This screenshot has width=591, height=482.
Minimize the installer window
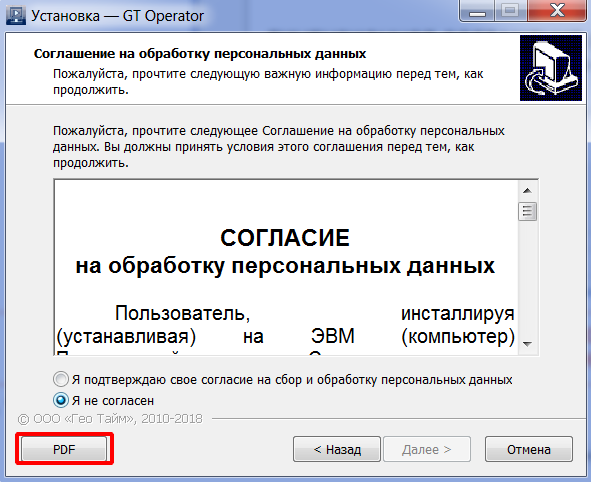pos(478,11)
